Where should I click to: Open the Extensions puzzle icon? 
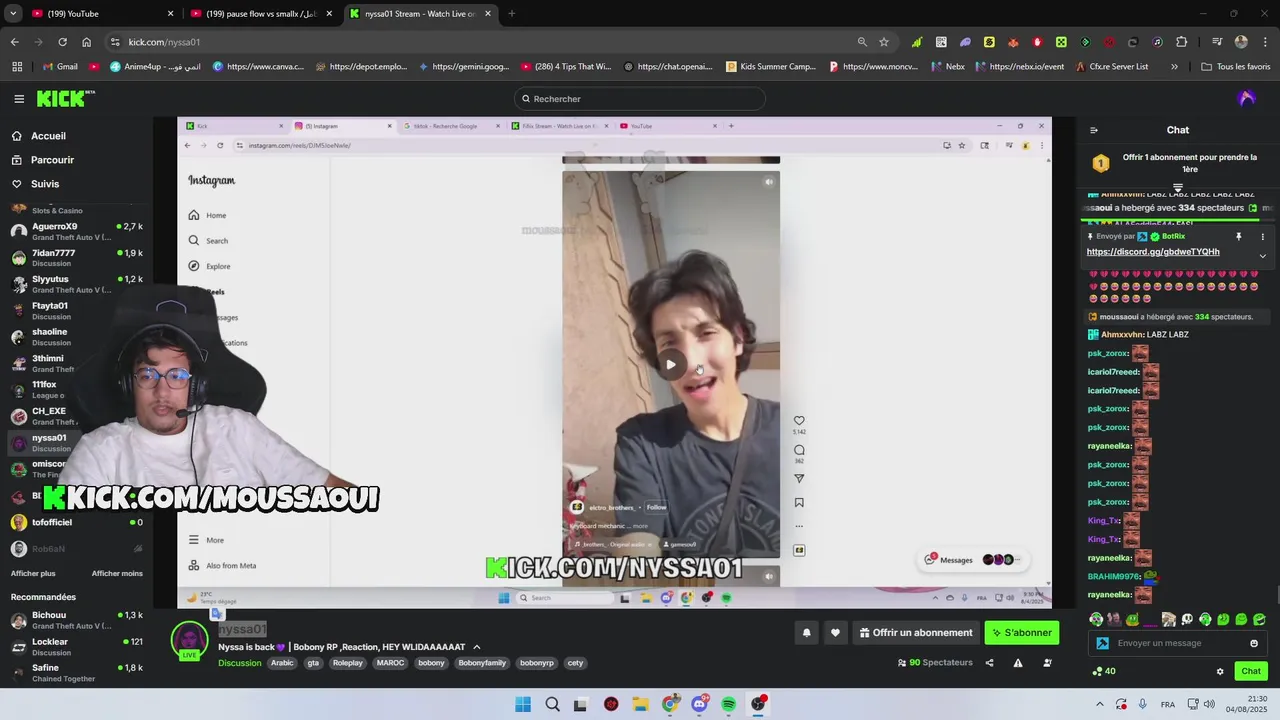(x=1181, y=42)
